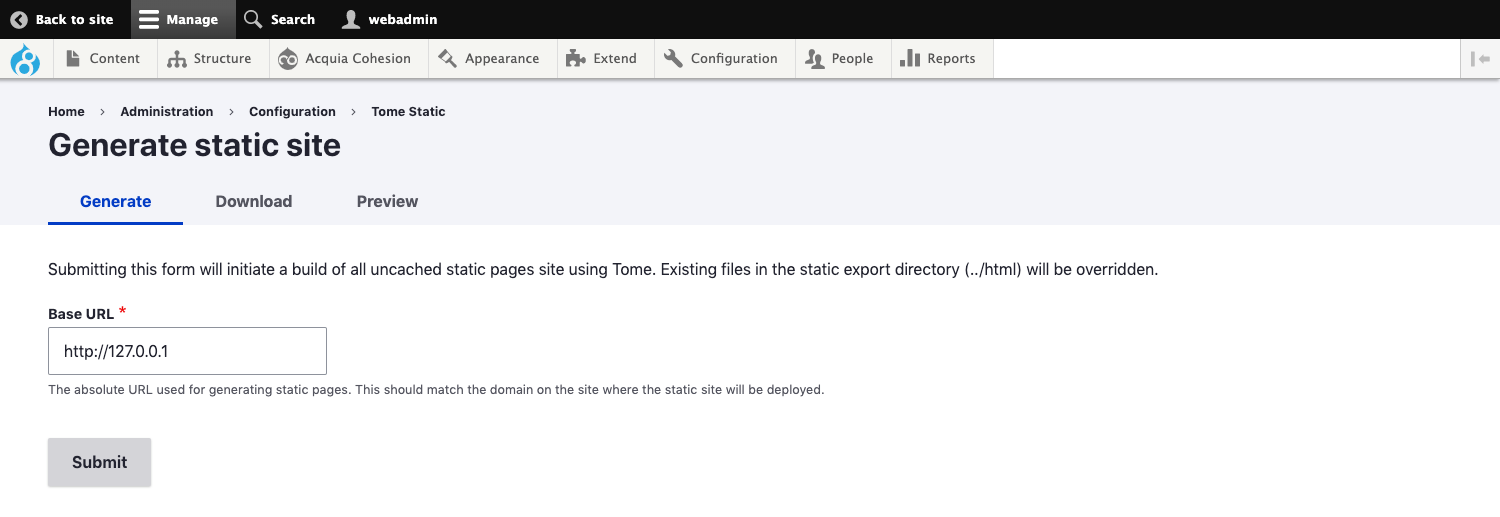This screenshot has height=517, width=1500.
Task: Click the Submit button
Action: tap(100, 462)
